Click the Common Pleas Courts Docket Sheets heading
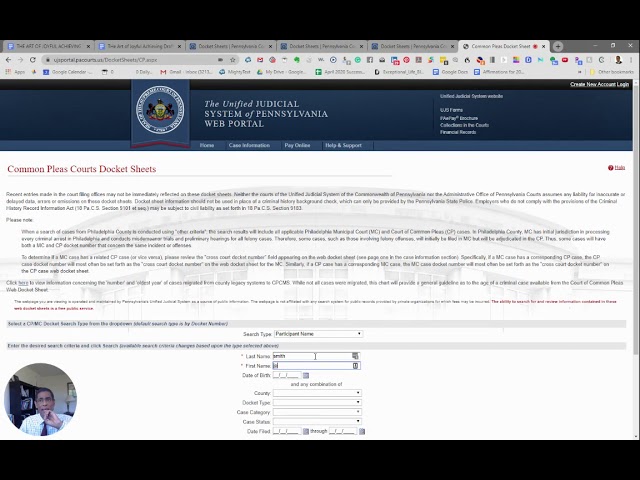The image size is (640, 480). [x=82, y=169]
